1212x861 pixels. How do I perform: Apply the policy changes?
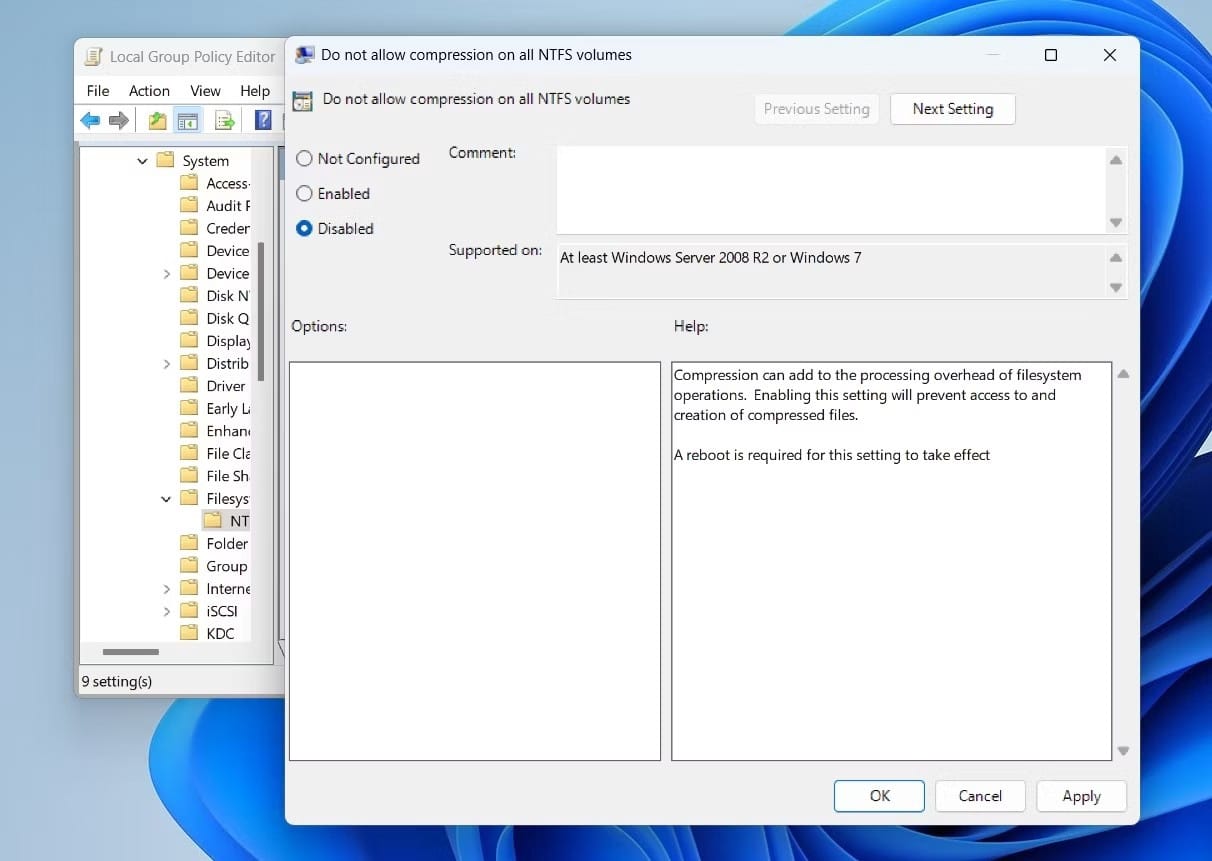1081,796
